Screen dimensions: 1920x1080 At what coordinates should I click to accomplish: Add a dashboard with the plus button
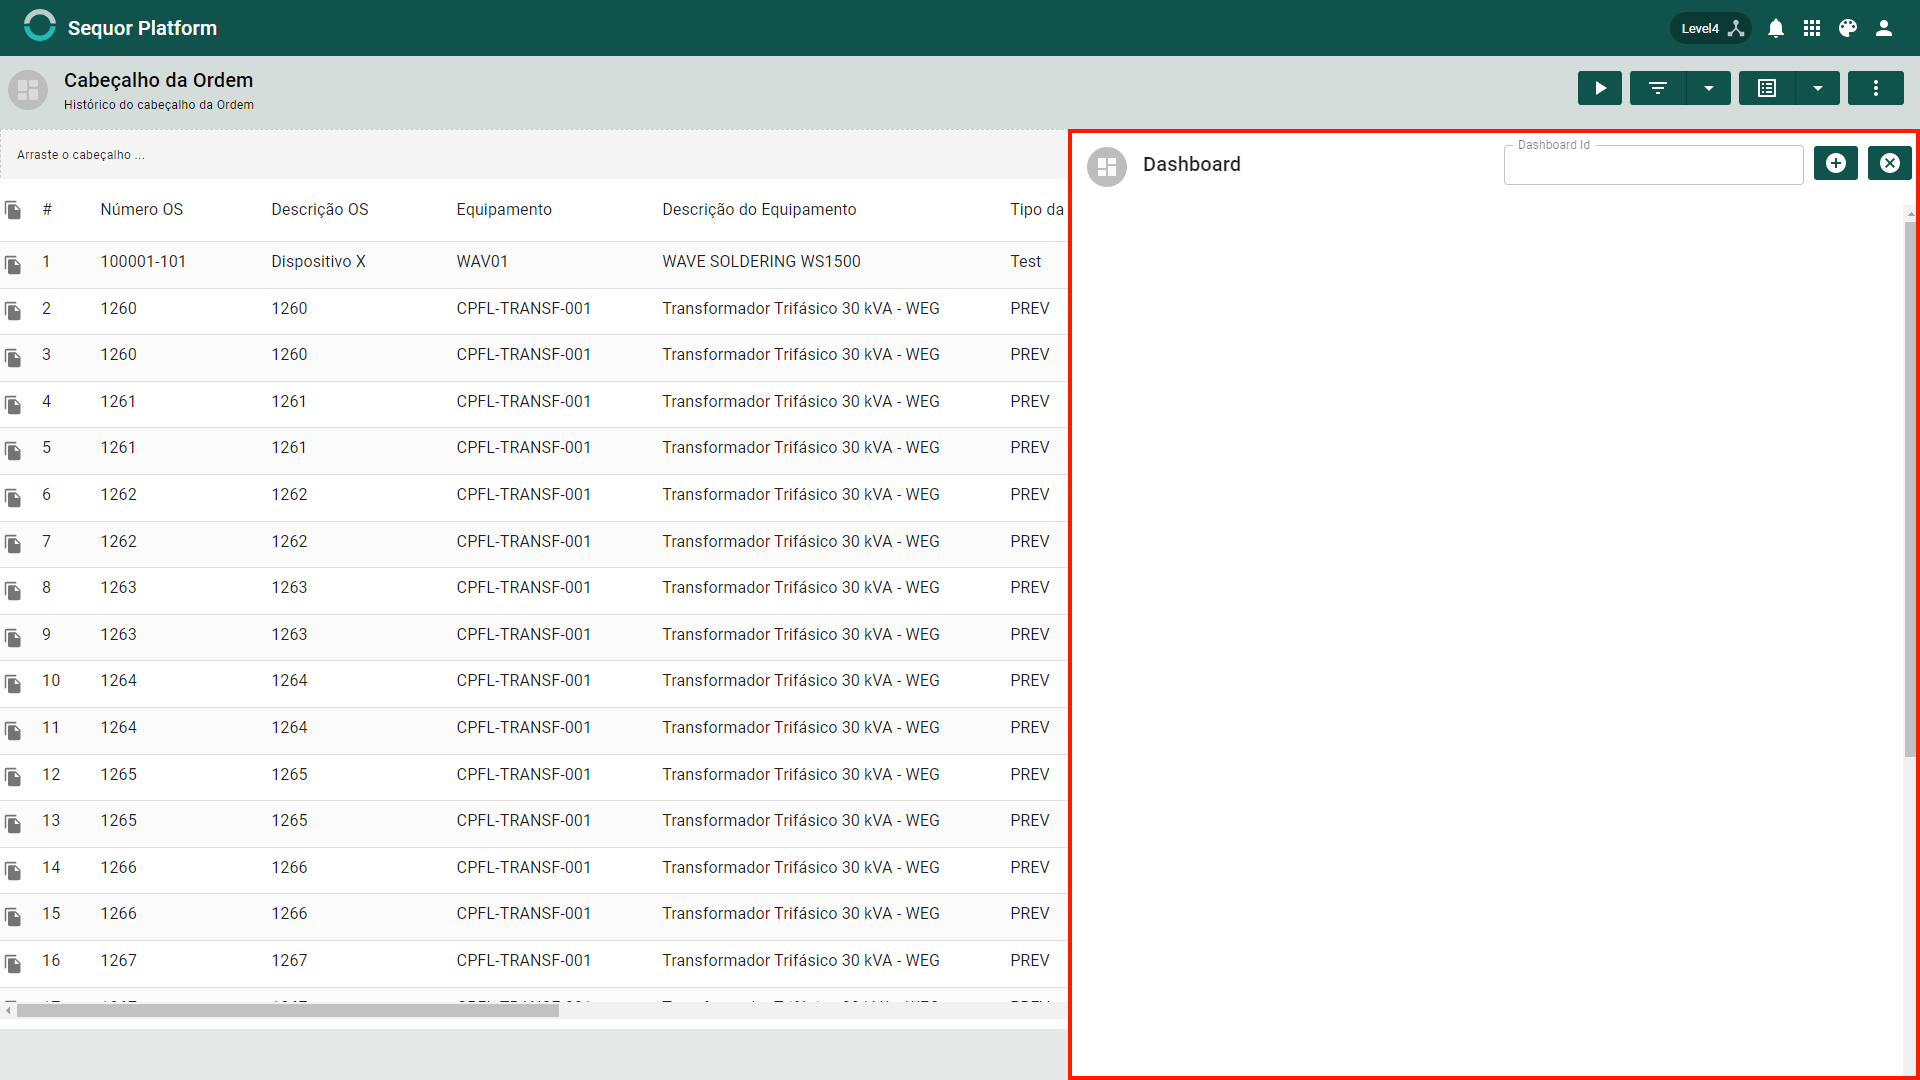(1836, 163)
